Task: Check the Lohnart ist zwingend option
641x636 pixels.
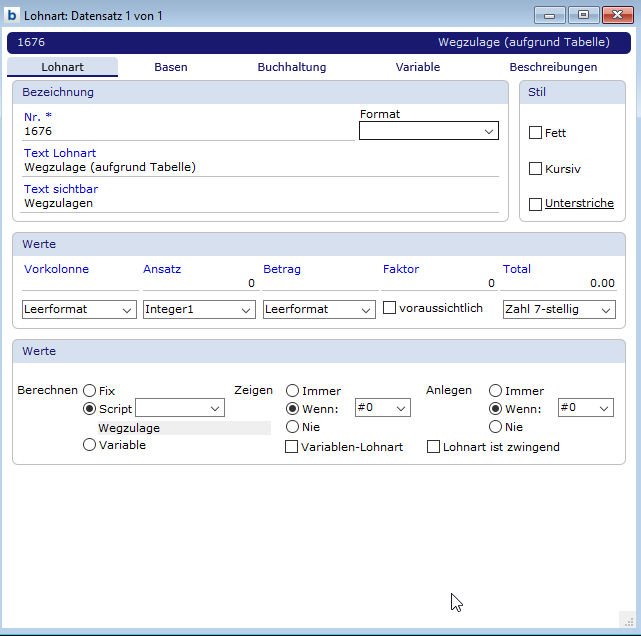Action: pos(434,447)
